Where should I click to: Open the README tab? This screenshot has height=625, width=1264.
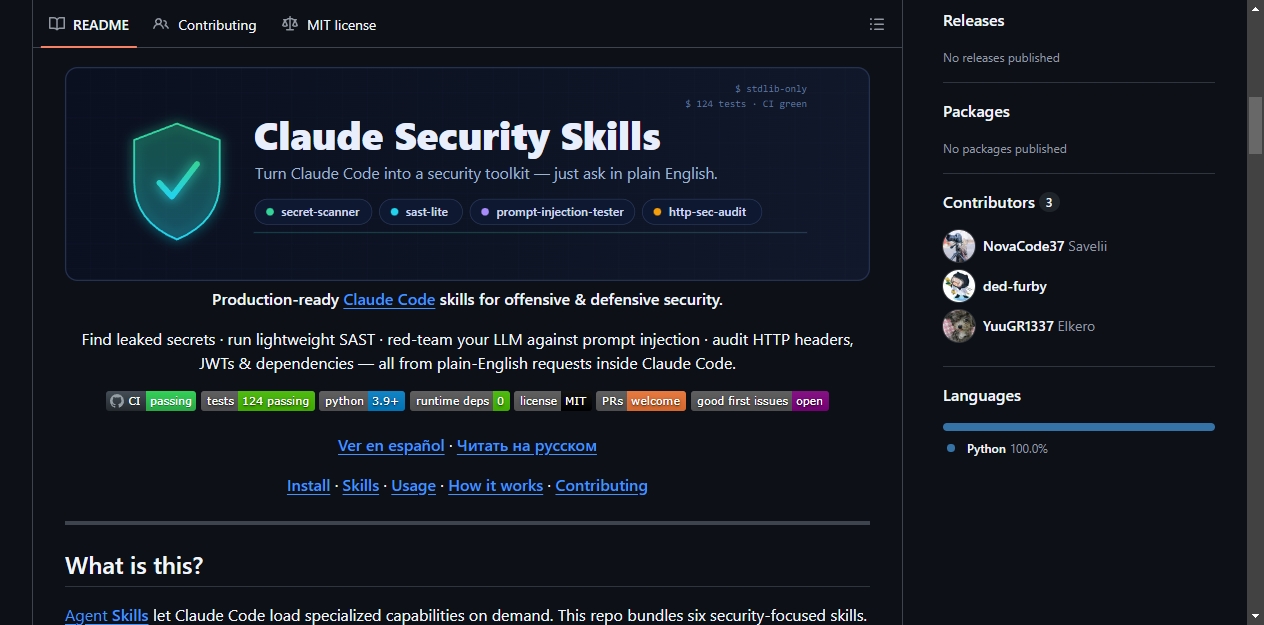tap(89, 24)
